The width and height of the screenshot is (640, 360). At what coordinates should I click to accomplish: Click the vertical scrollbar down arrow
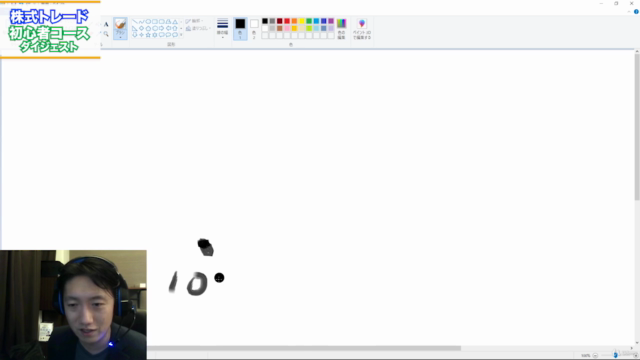637,343
